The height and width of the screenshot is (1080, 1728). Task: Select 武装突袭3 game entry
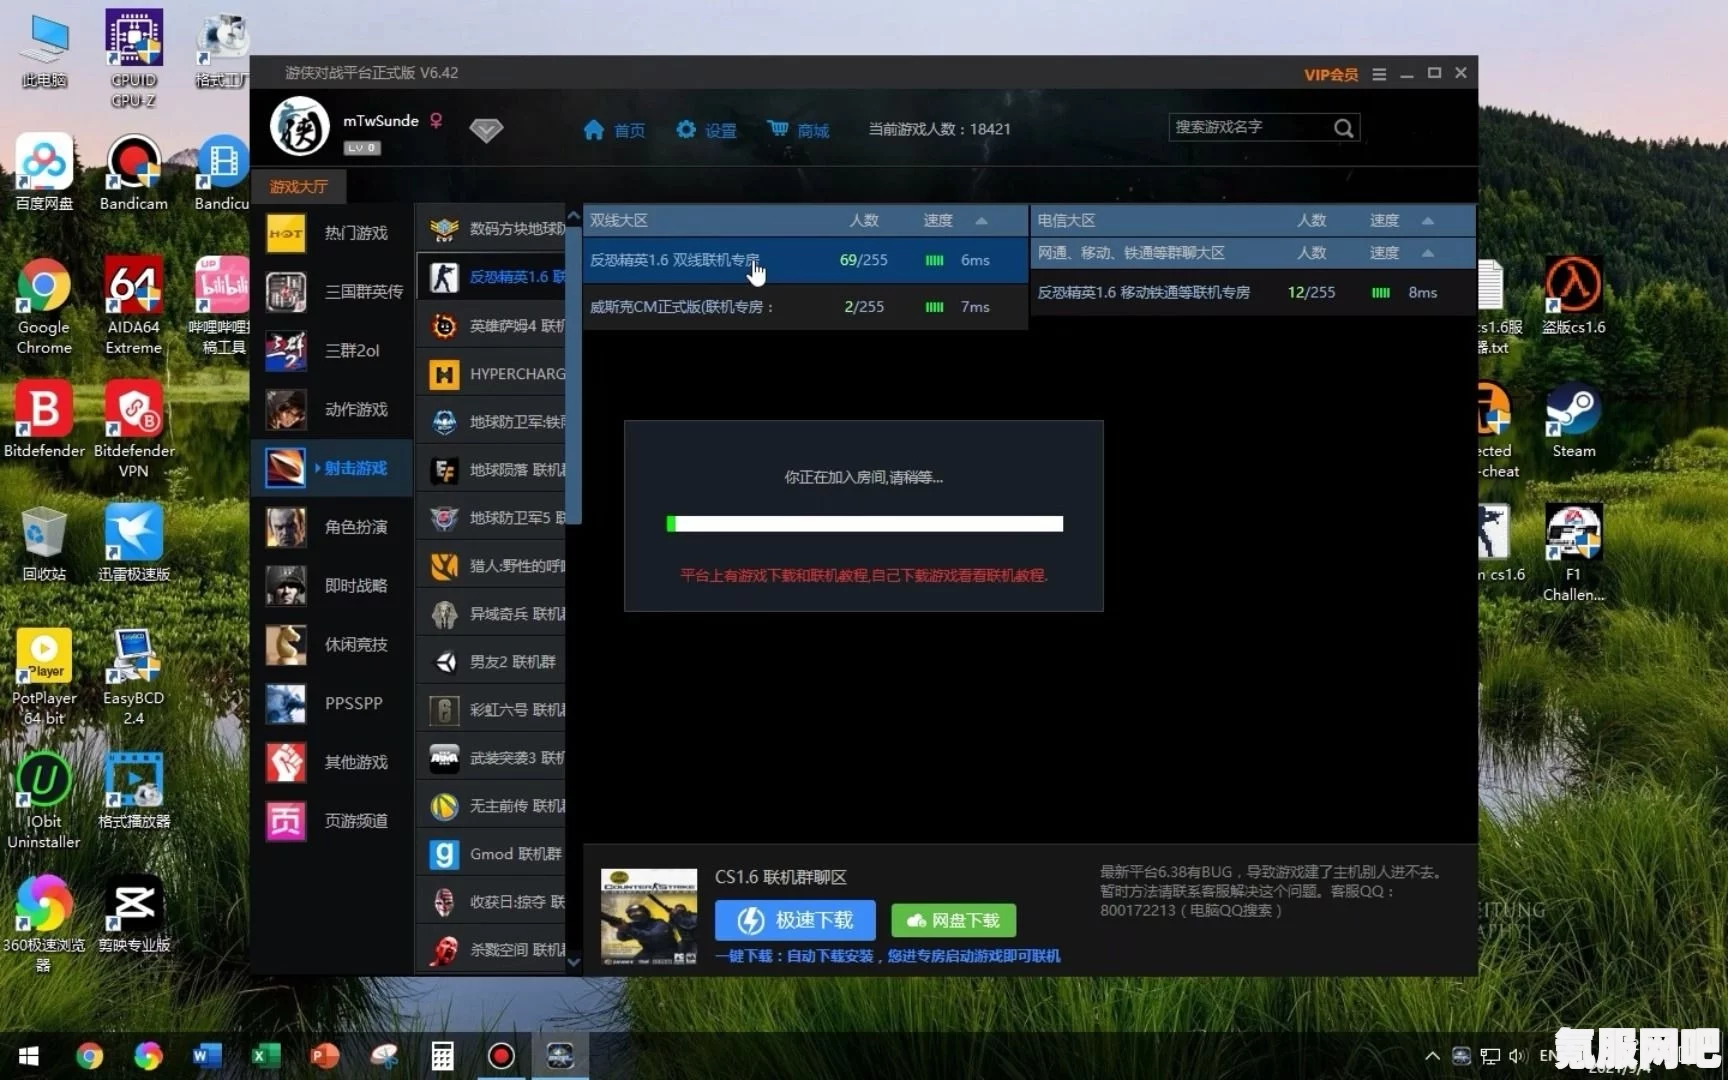(491, 758)
